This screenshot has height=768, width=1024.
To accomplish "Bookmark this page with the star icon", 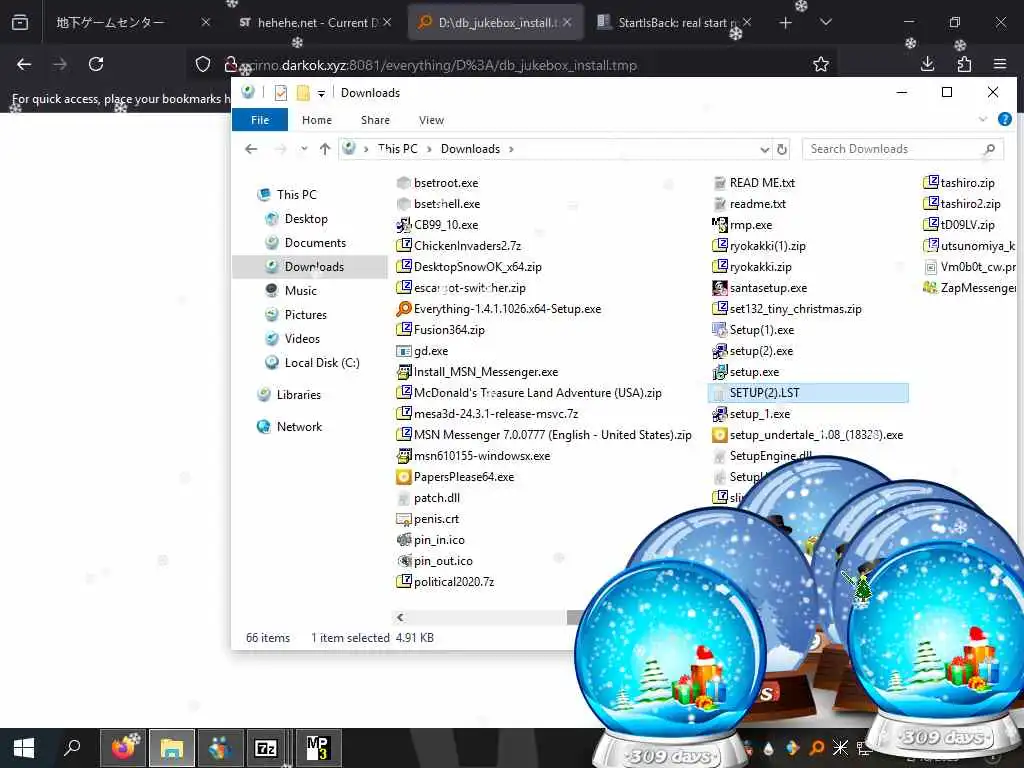I will [x=821, y=64].
